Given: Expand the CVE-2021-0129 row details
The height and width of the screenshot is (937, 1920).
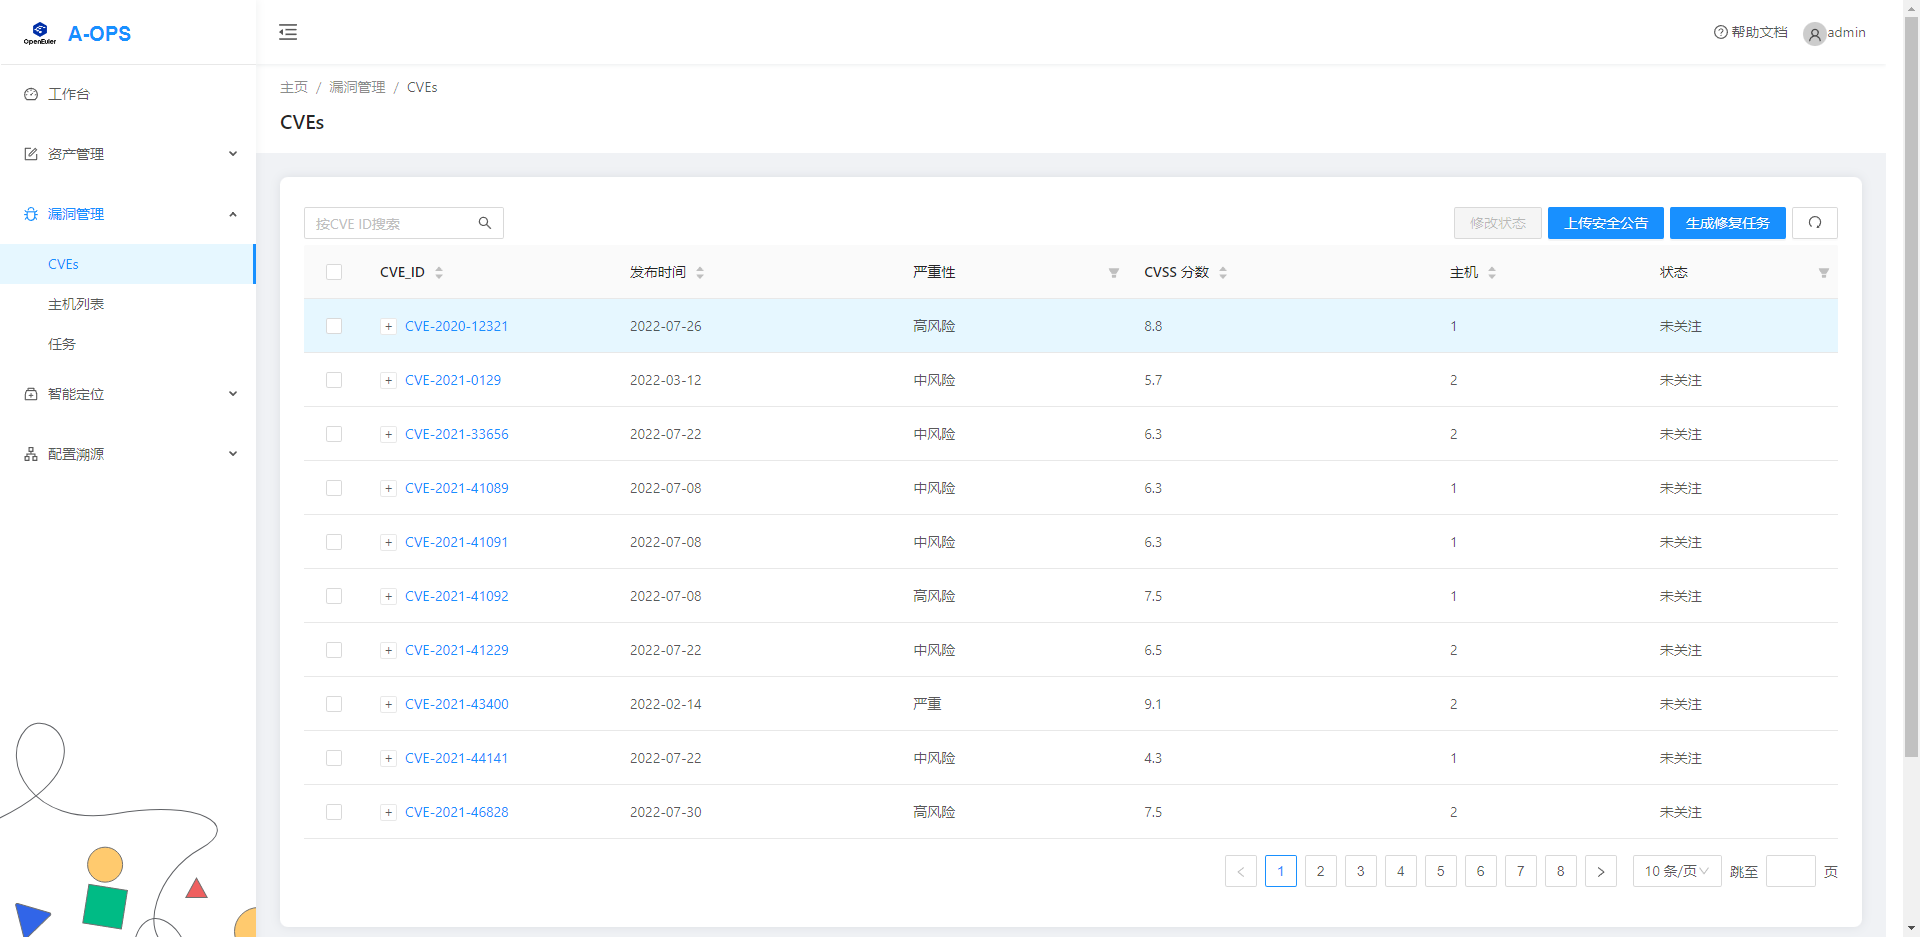Looking at the screenshot, I should 388,380.
